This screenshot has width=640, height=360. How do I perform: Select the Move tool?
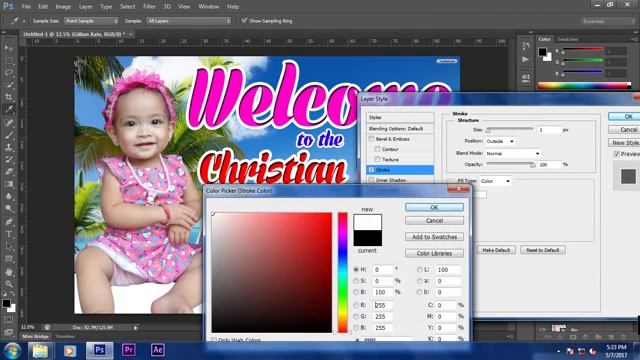tap(9, 48)
